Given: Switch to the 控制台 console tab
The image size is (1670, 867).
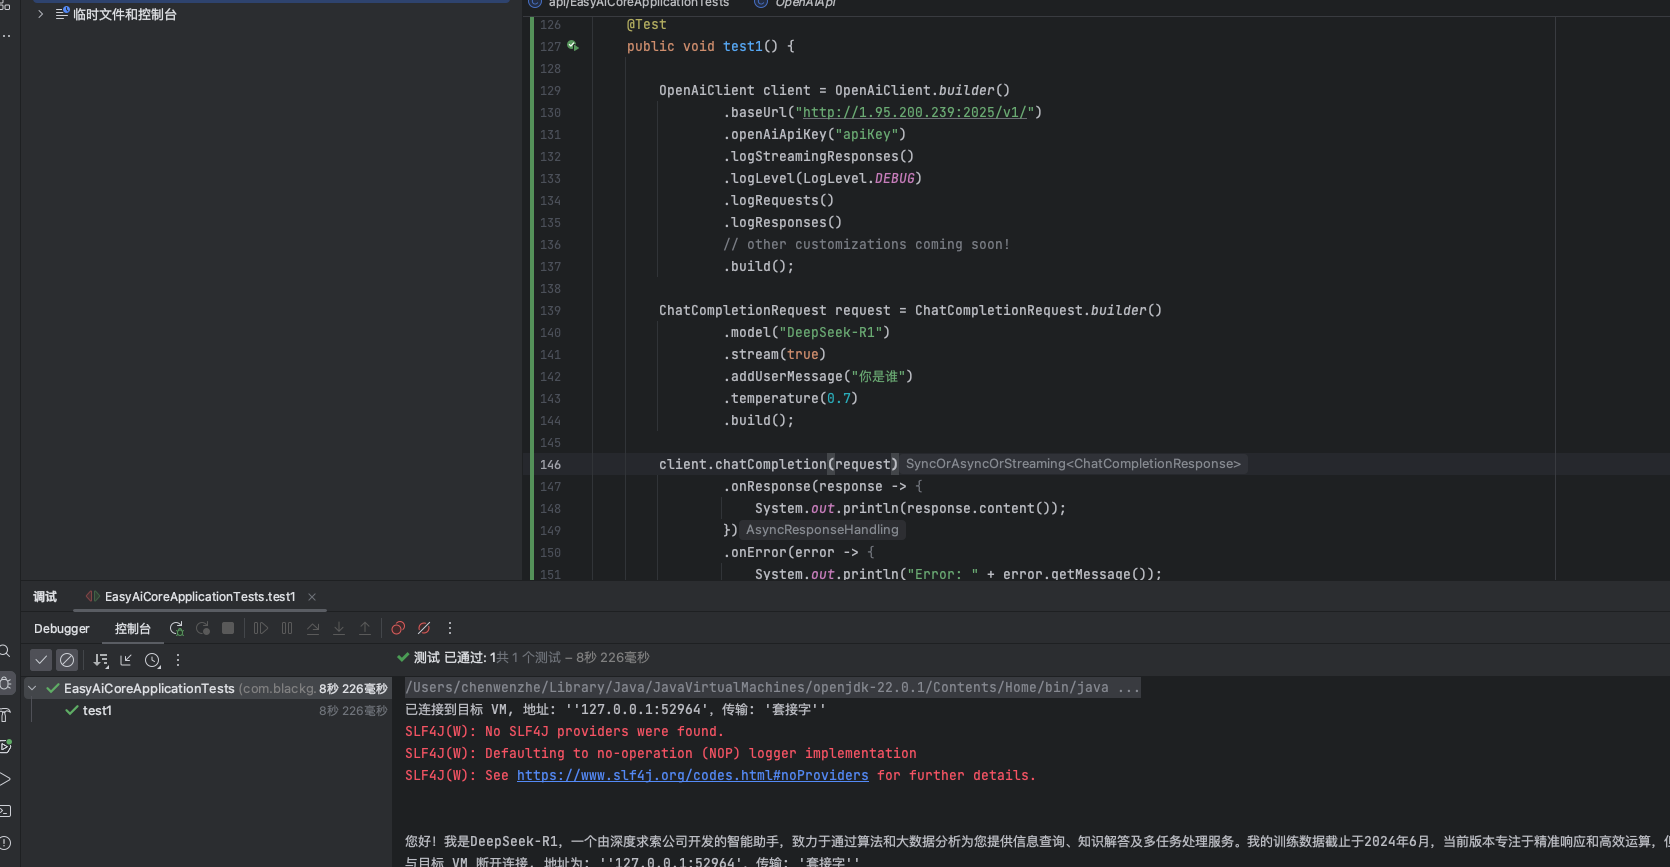Looking at the screenshot, I should click(132, 628).
